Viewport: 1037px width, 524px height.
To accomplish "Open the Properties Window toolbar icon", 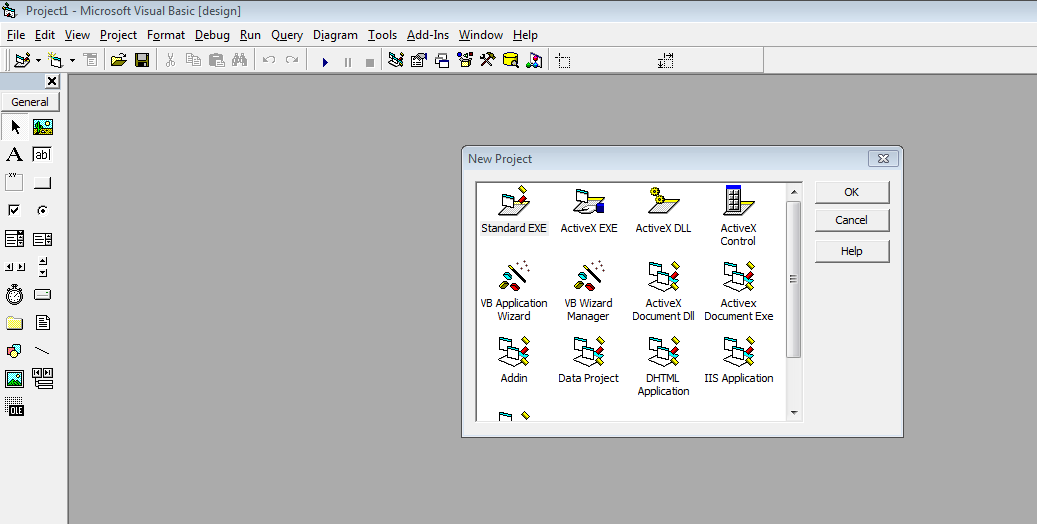I will [419, 61].
